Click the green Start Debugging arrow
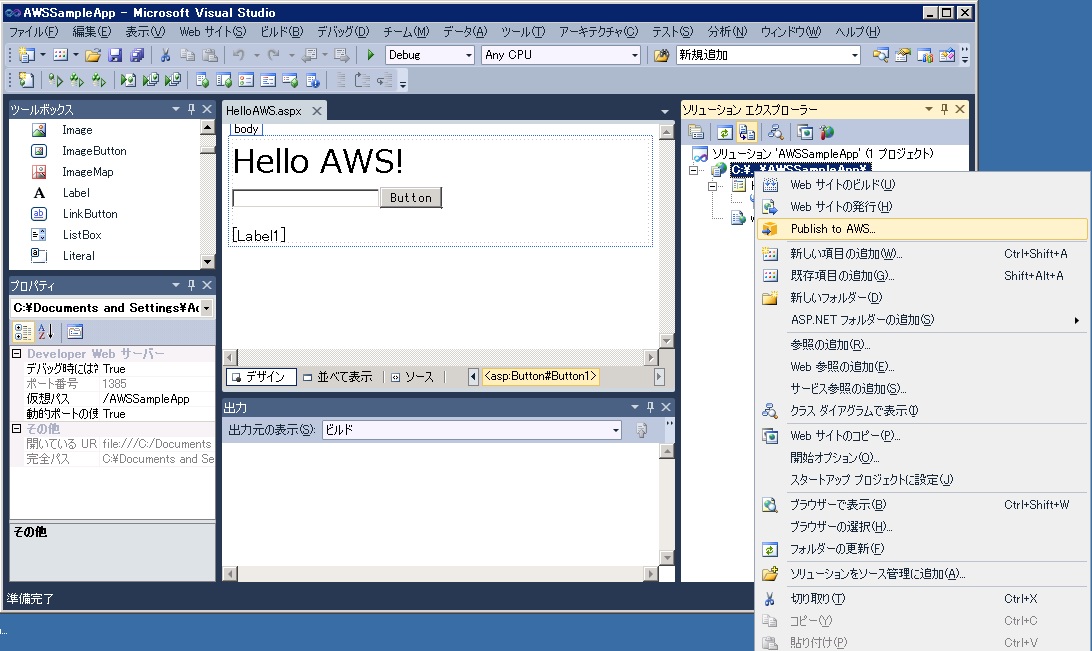 (x=370, y=55)
